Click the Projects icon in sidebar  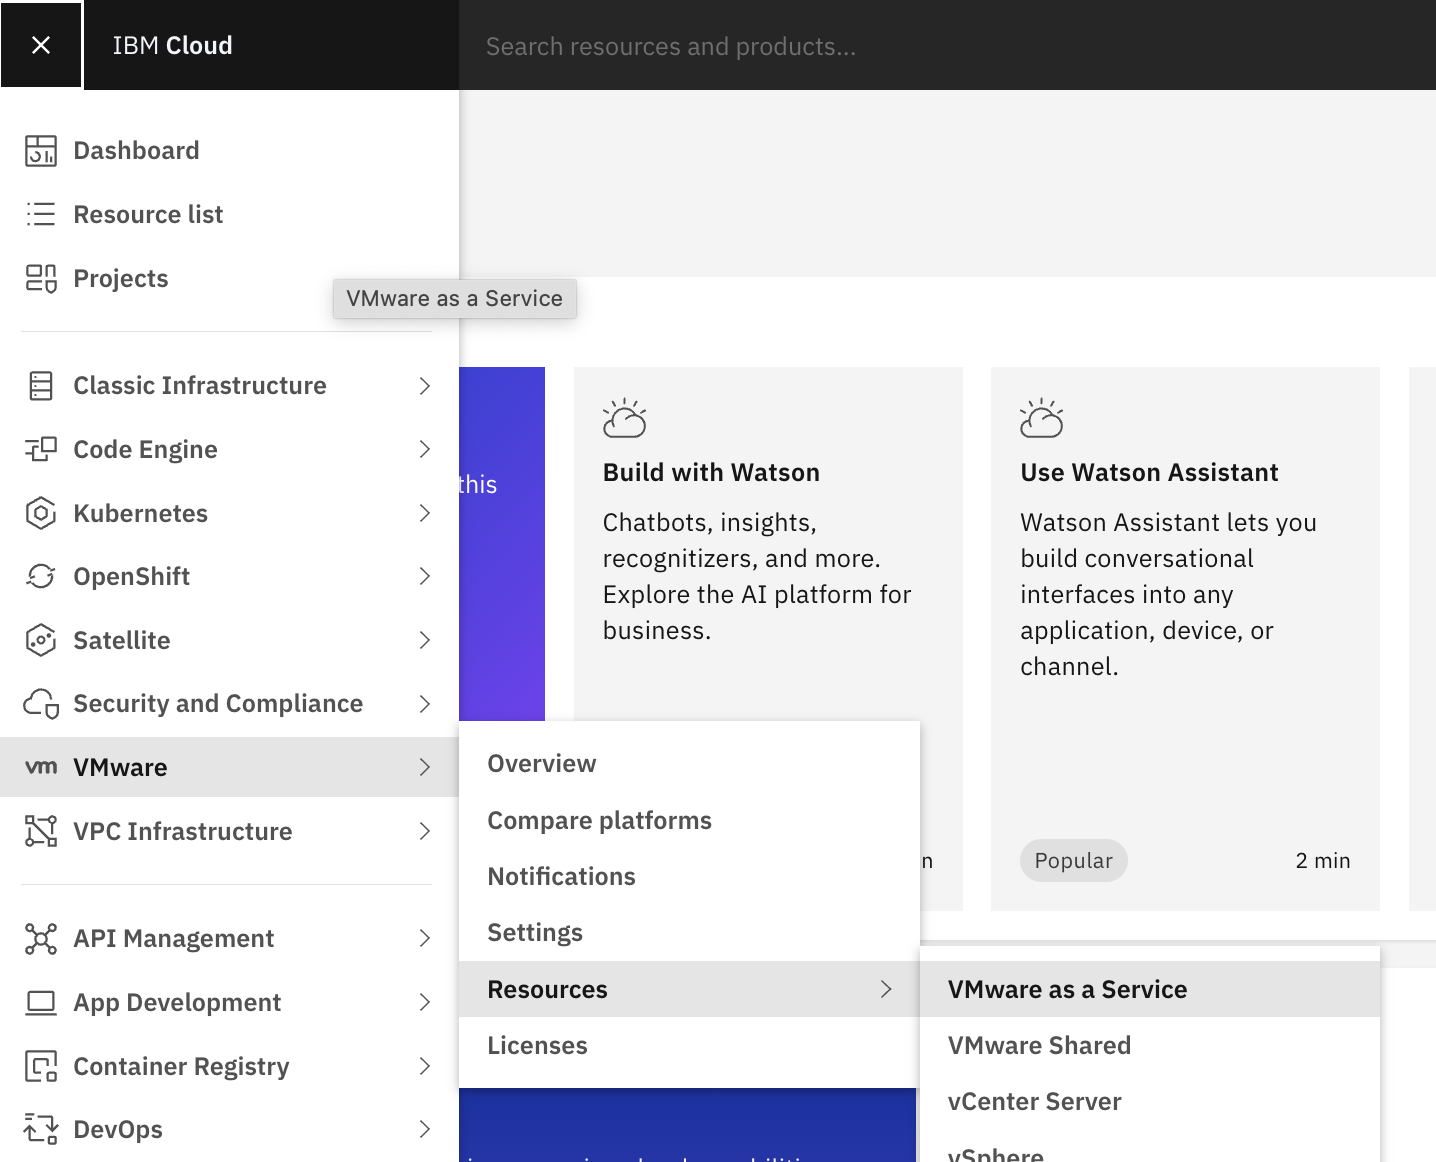pos(41,278)
